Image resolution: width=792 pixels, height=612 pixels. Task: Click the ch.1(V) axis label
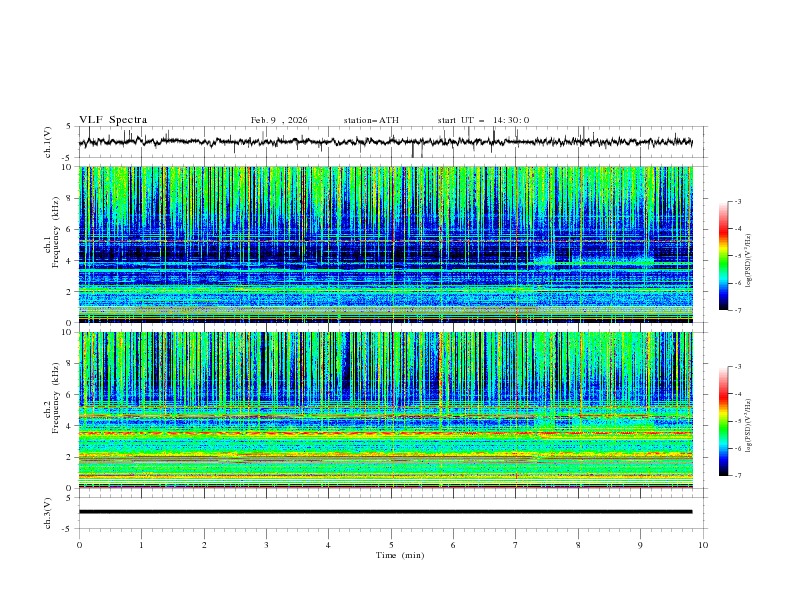(x=47, y=142)
